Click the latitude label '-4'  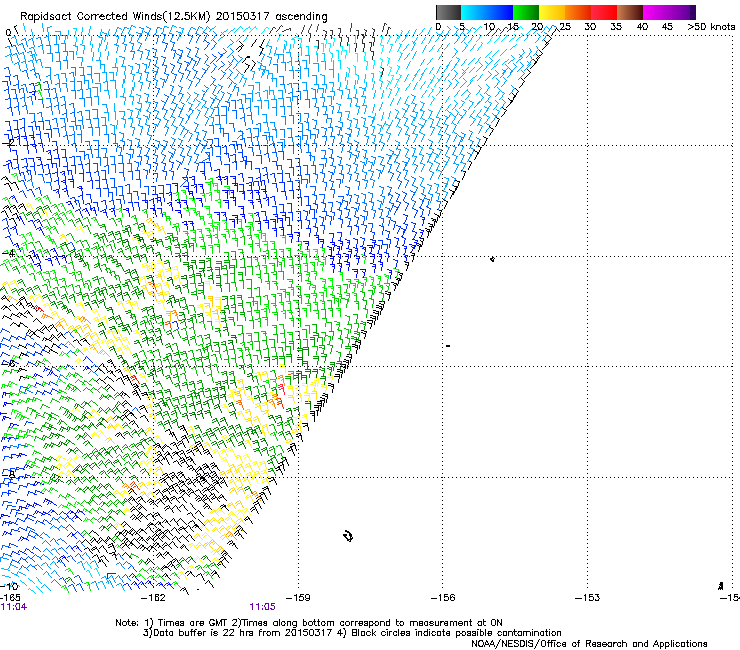[x=9, y=253]
